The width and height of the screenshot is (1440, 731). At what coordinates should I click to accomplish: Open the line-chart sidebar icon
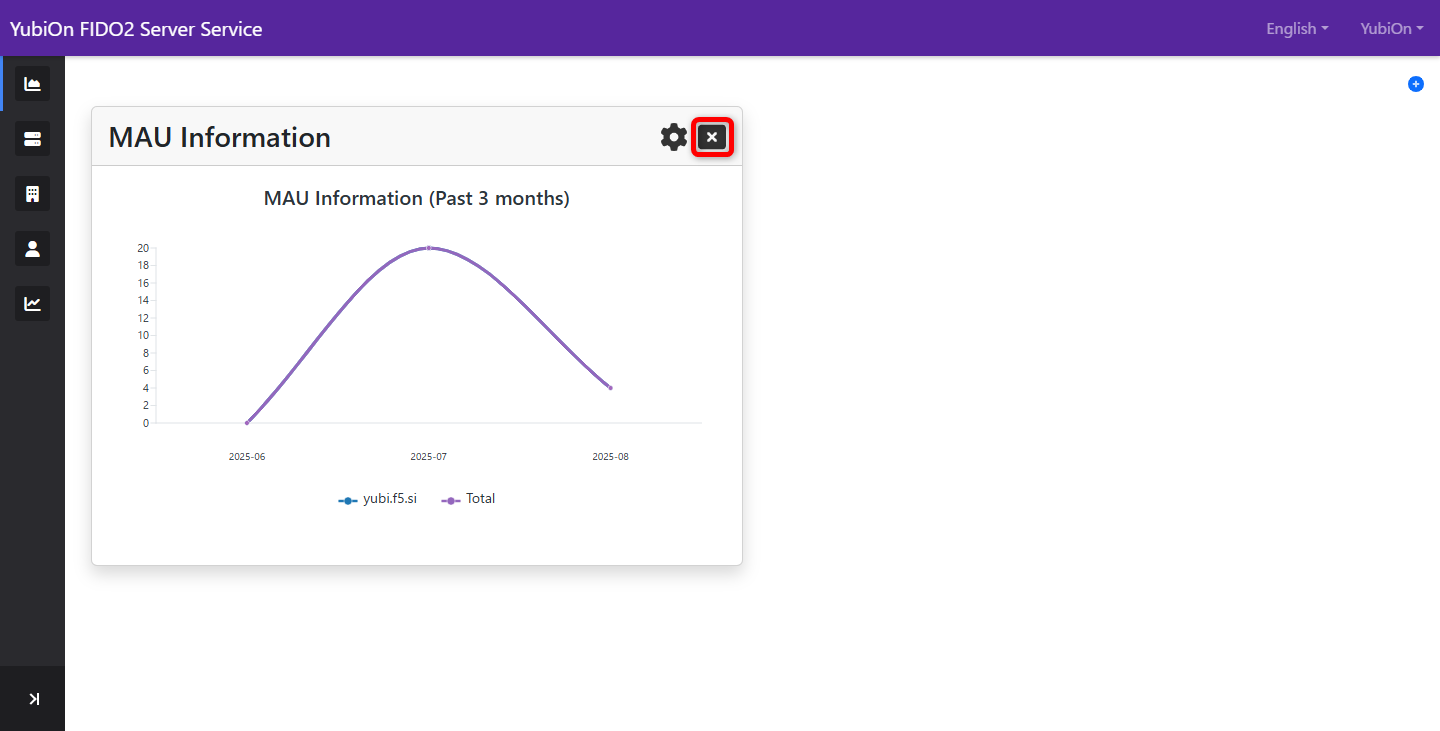tap(32, 303)
